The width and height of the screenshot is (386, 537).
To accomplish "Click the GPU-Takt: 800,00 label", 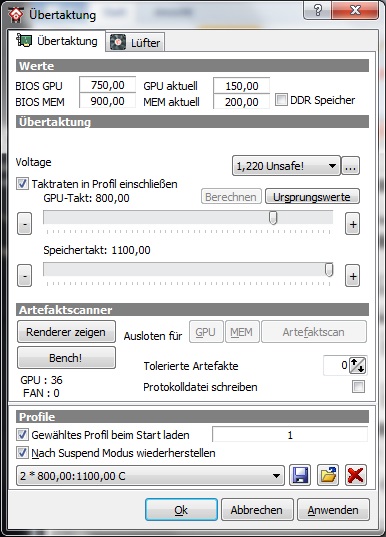I will [86, 198].
